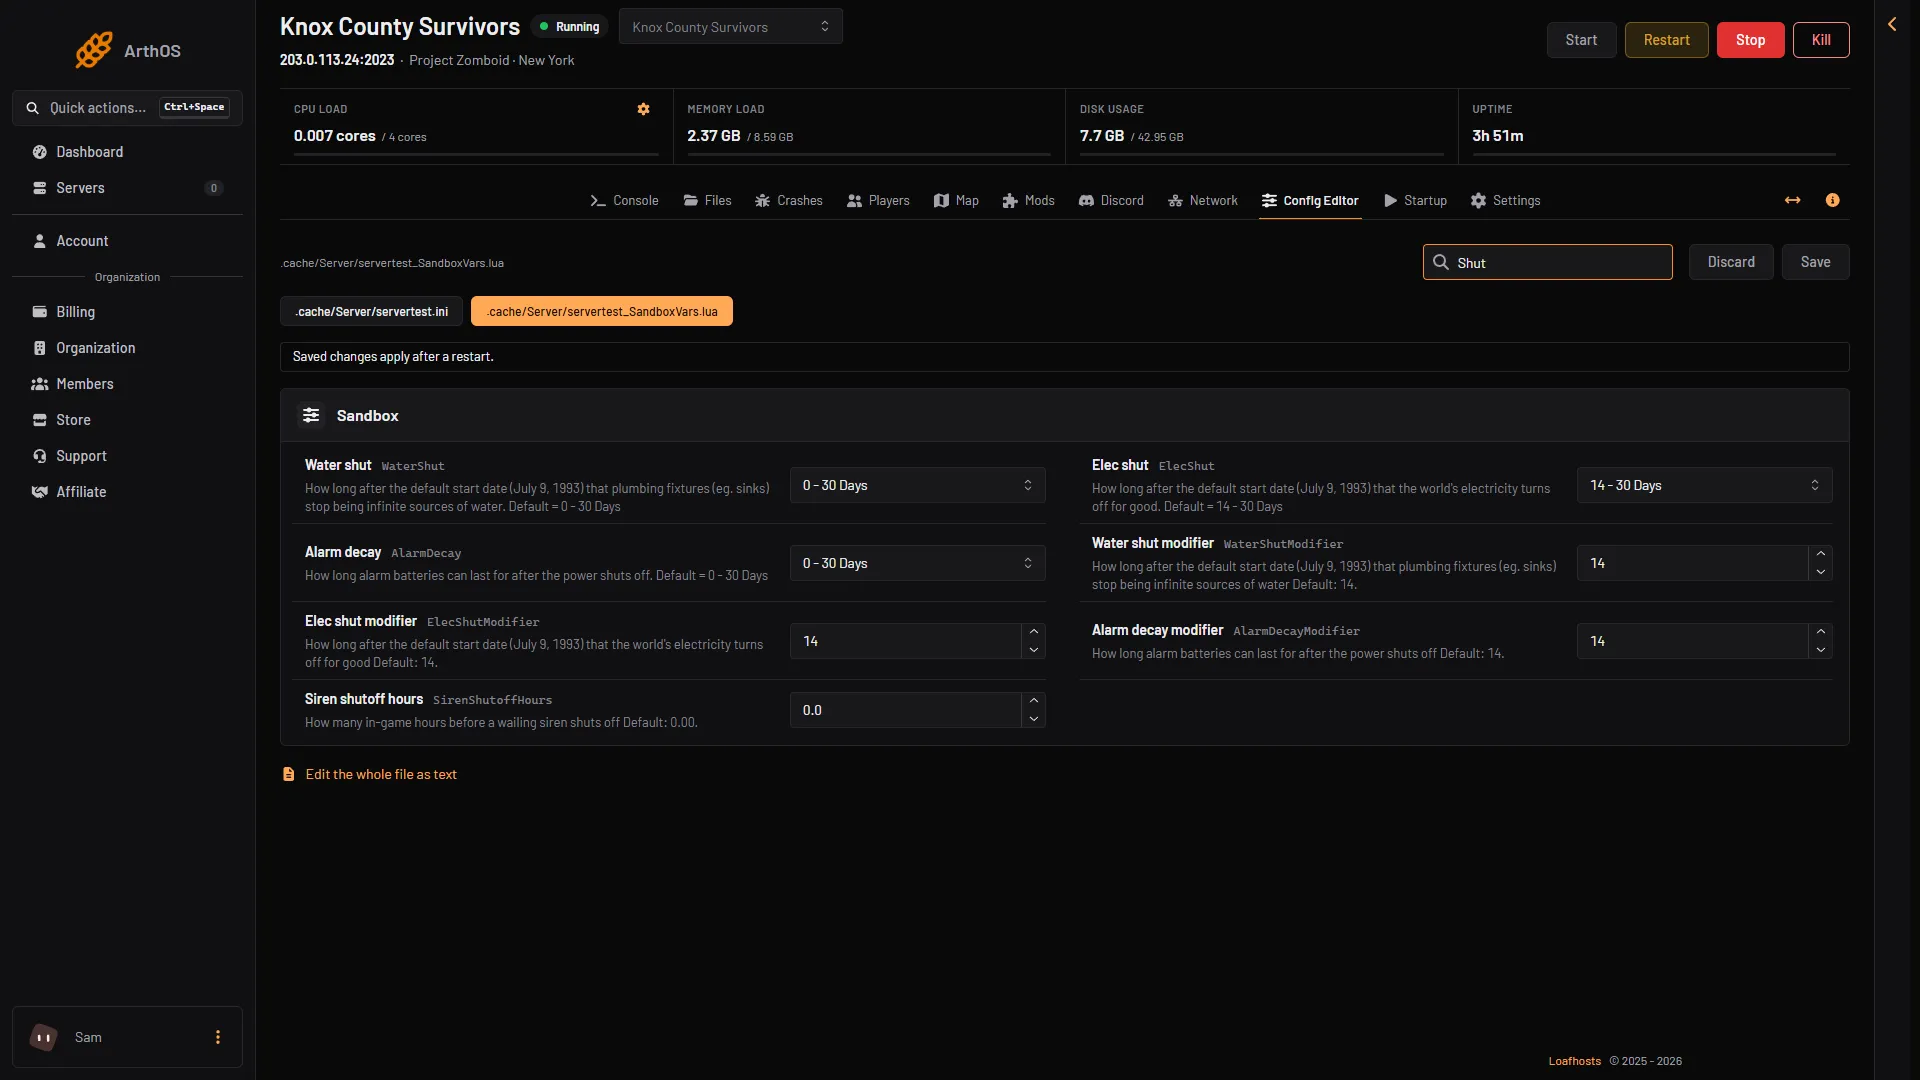Open the Quick actions search box

coord(127,108)
